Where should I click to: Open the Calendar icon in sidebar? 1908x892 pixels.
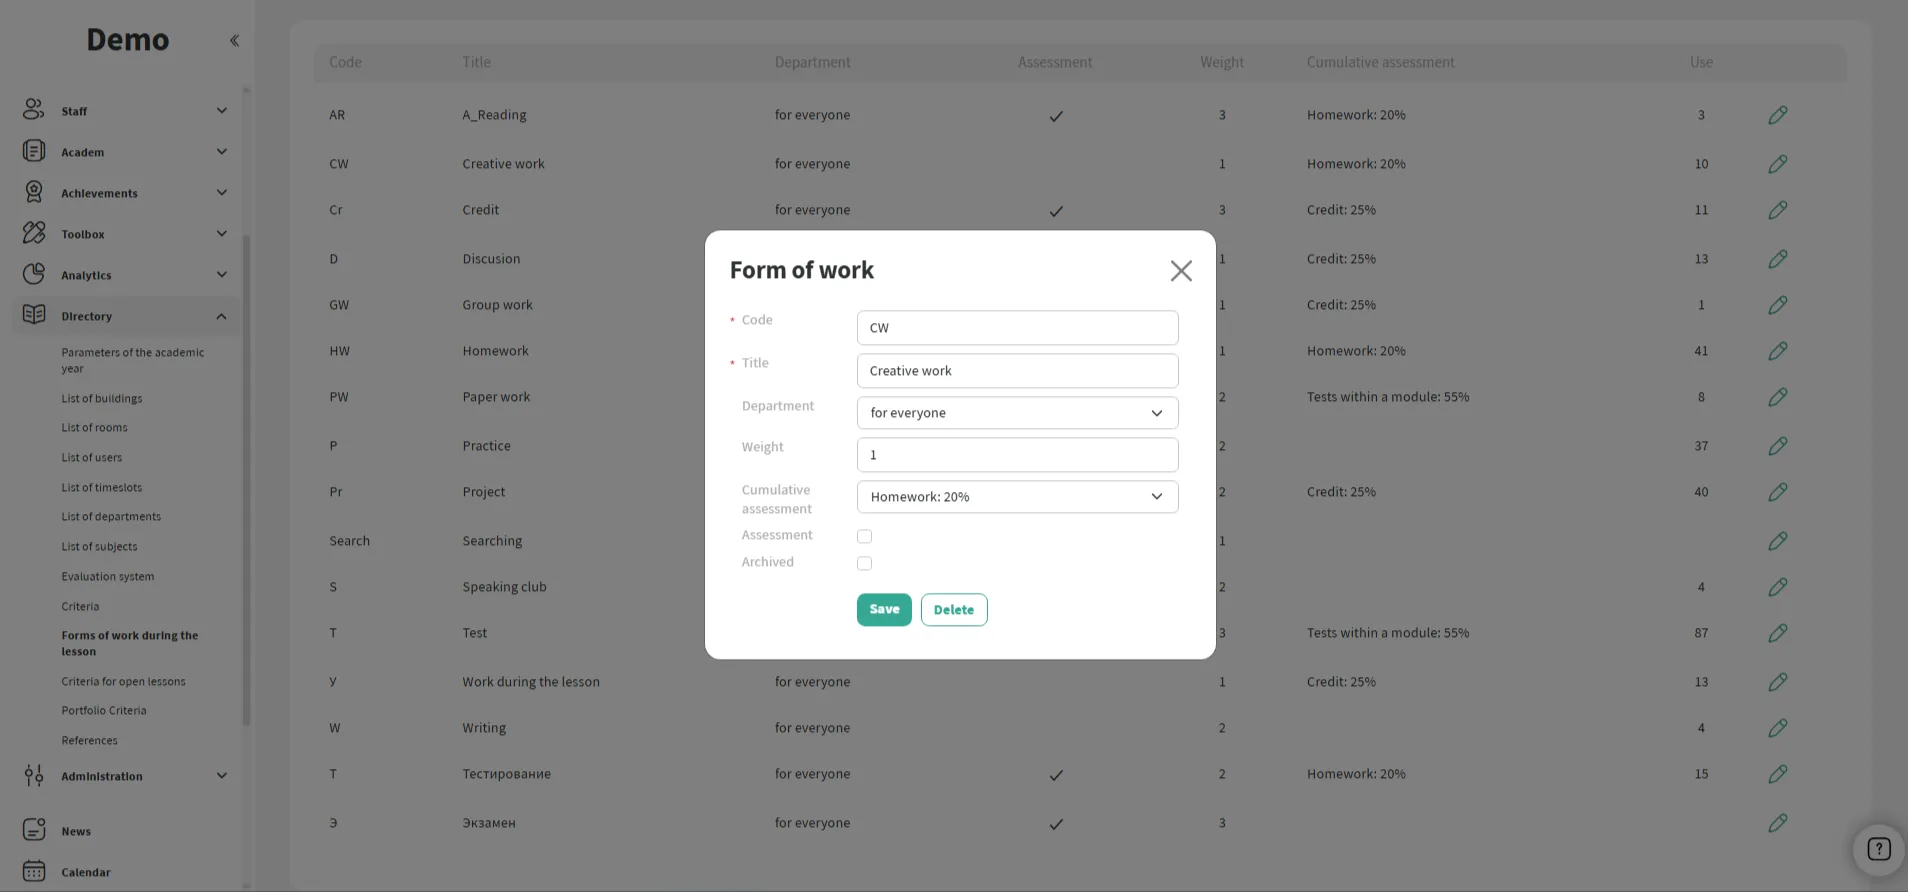(x=33, y=871)
